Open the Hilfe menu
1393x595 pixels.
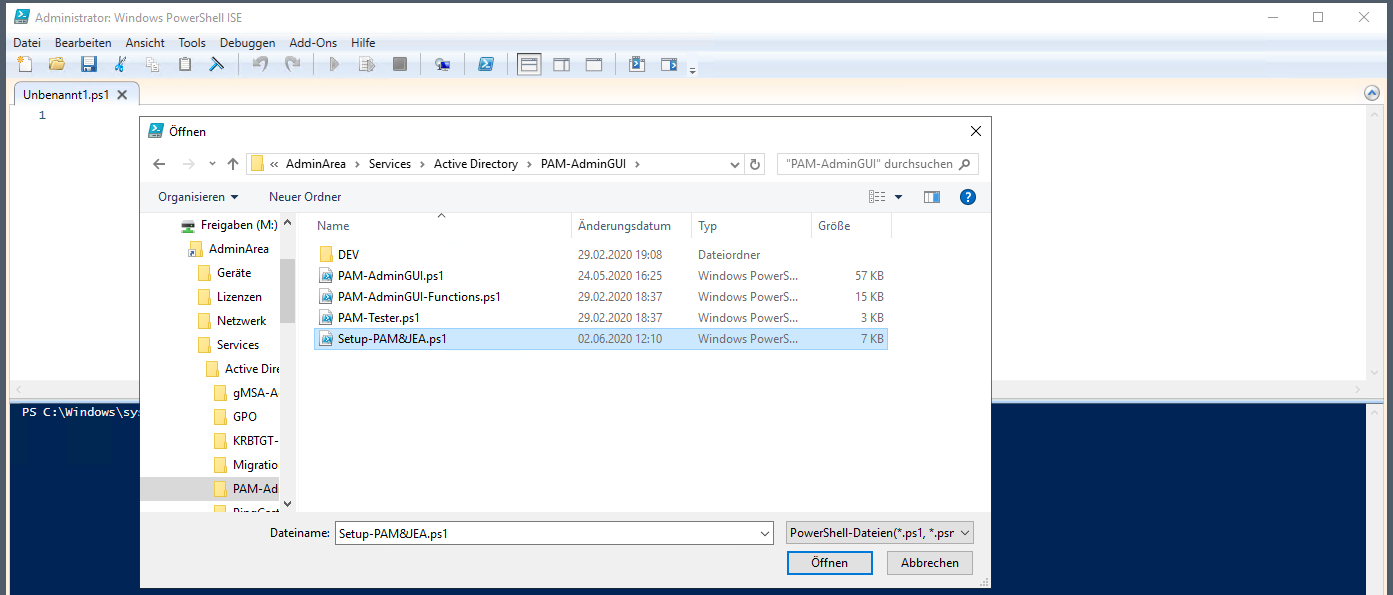tap(363, 43)
